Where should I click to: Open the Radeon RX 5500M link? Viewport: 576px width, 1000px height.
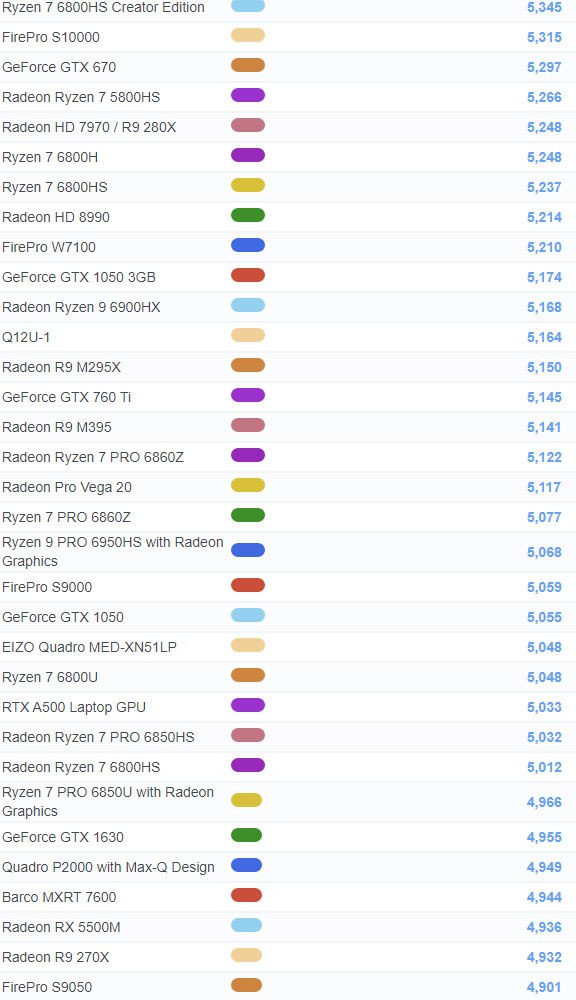click(x=61, y=927)
